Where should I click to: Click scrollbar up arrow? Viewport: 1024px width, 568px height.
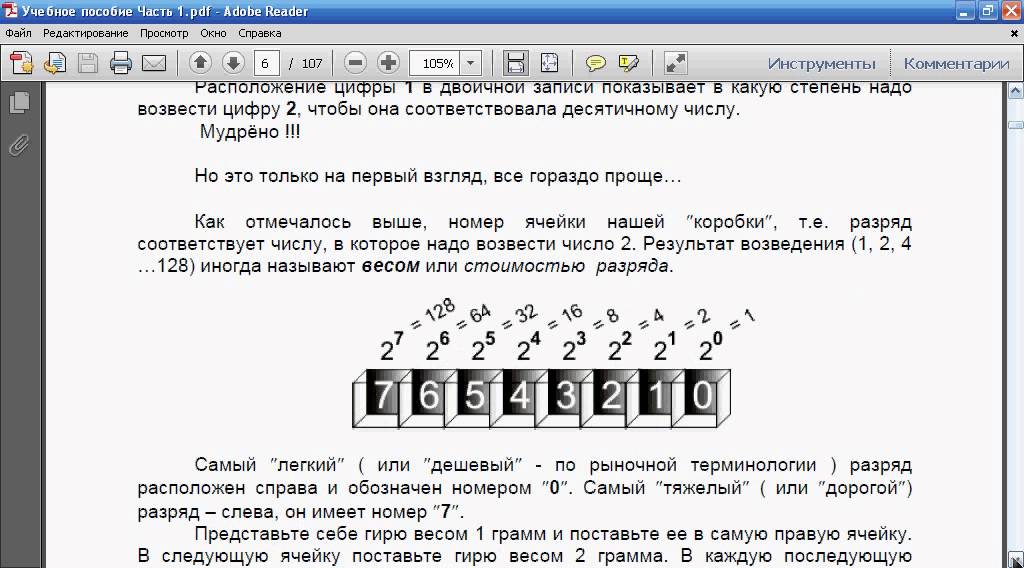click(1016, 91)
